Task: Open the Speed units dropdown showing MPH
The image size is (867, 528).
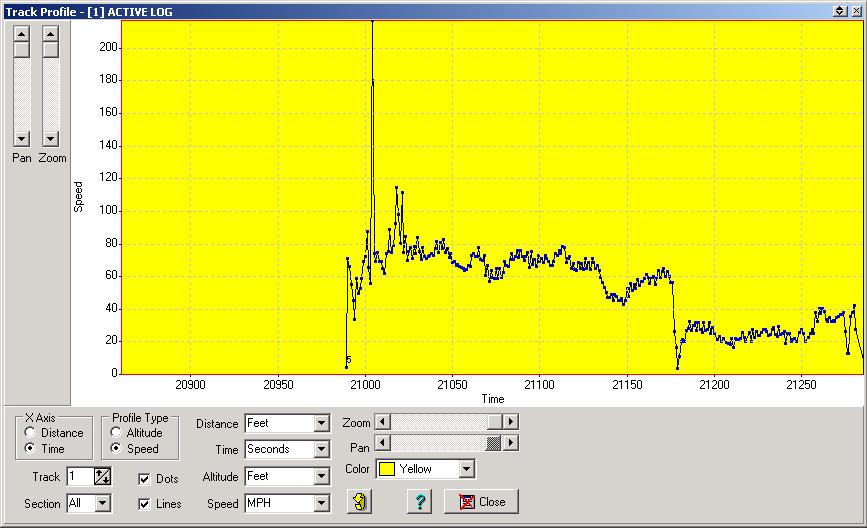Action: 320,504
